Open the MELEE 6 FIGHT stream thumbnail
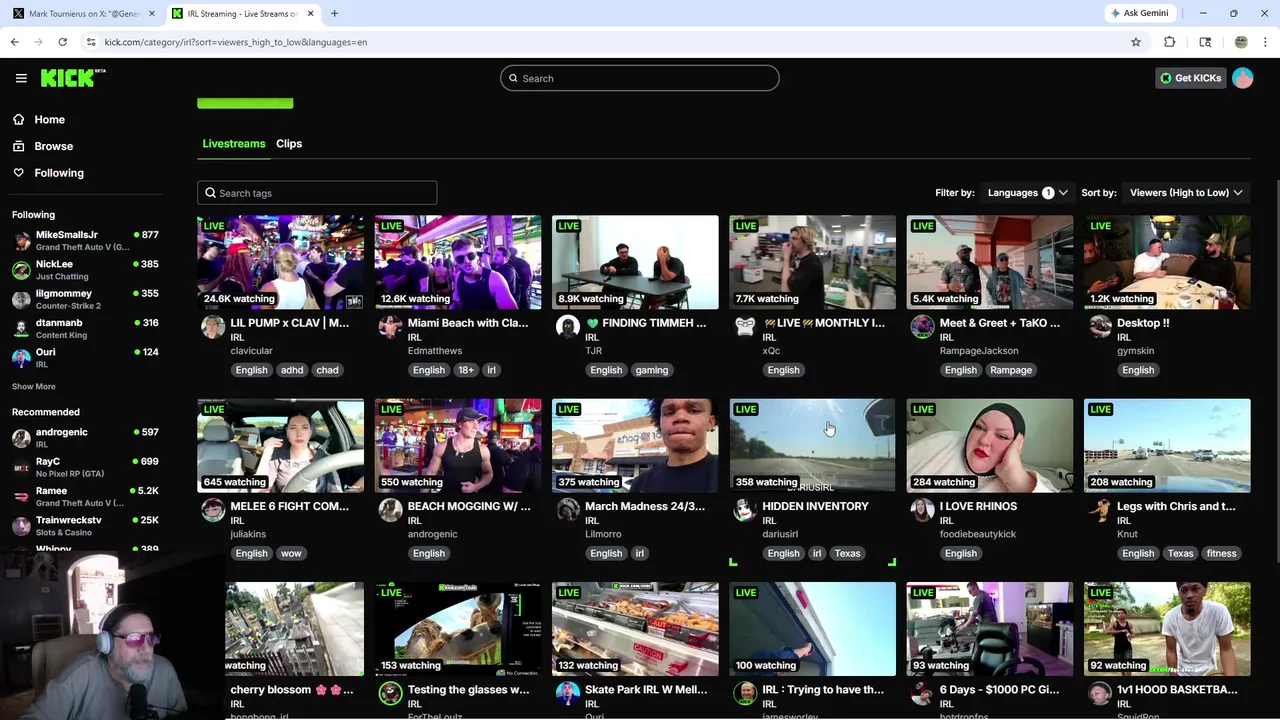 (281, 445)
